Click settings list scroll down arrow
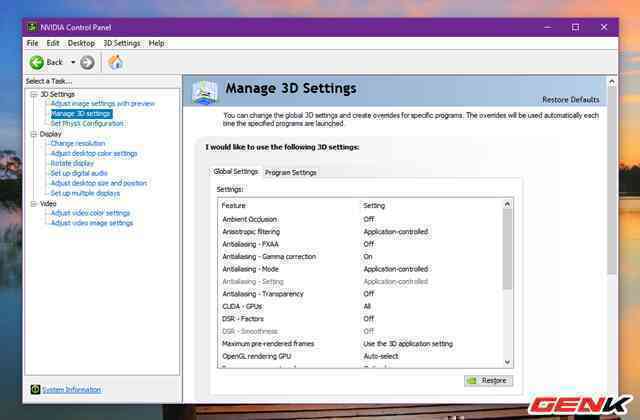The width and height of the screenshot is (640, 420). click(x=507, y=362)
